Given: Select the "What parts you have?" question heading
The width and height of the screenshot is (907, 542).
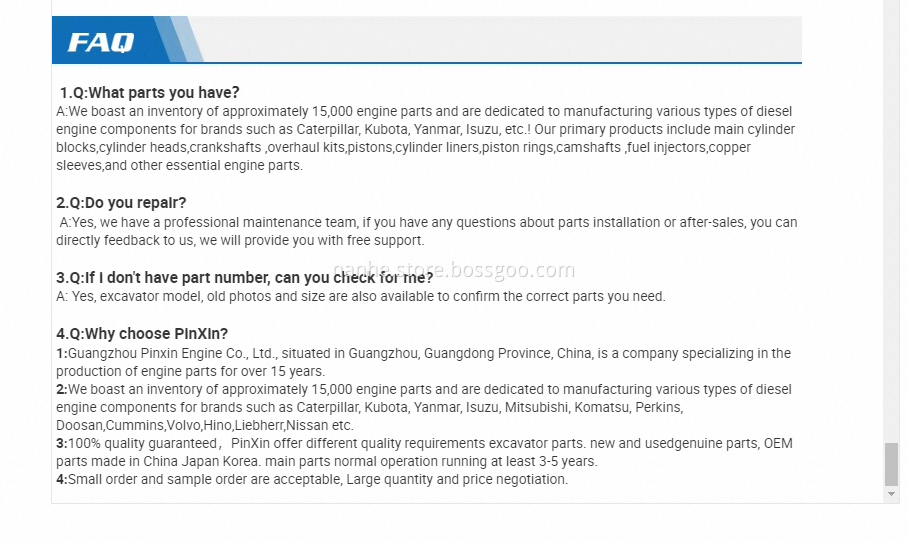Looking at the screenshot, I should (x=150, y=93).
